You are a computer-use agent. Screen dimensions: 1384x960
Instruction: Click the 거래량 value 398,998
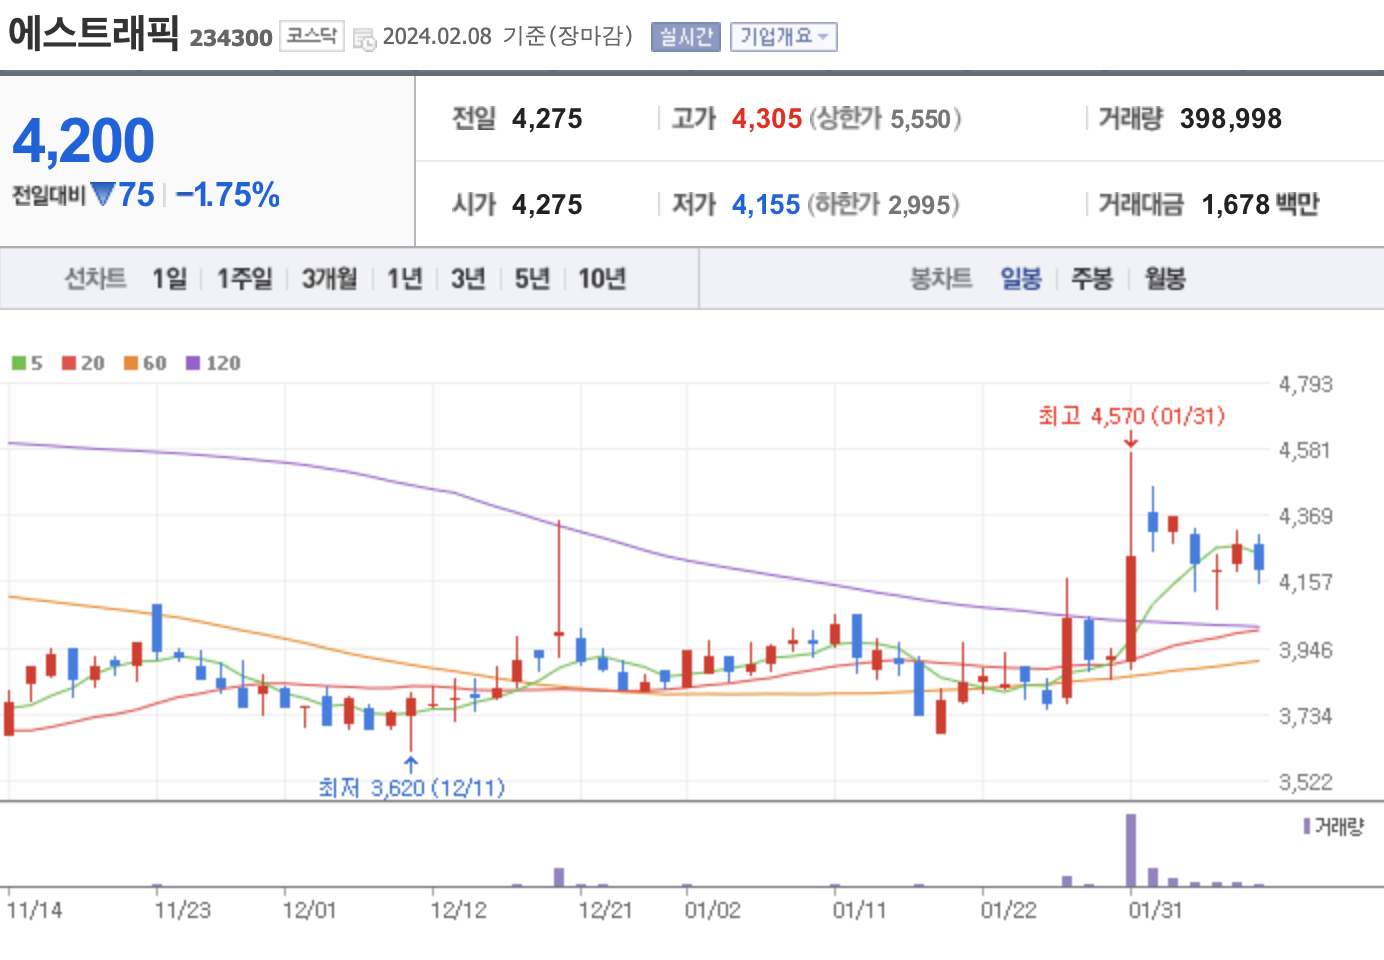(x=1231, y=119)
